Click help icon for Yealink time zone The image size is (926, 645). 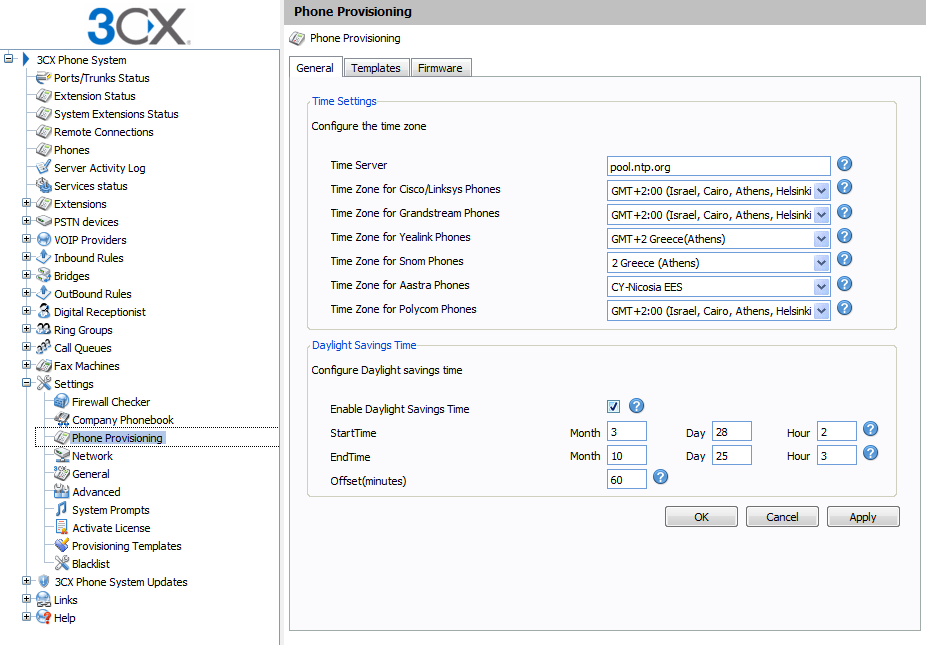pyautogui.click(x=845, y=236)
